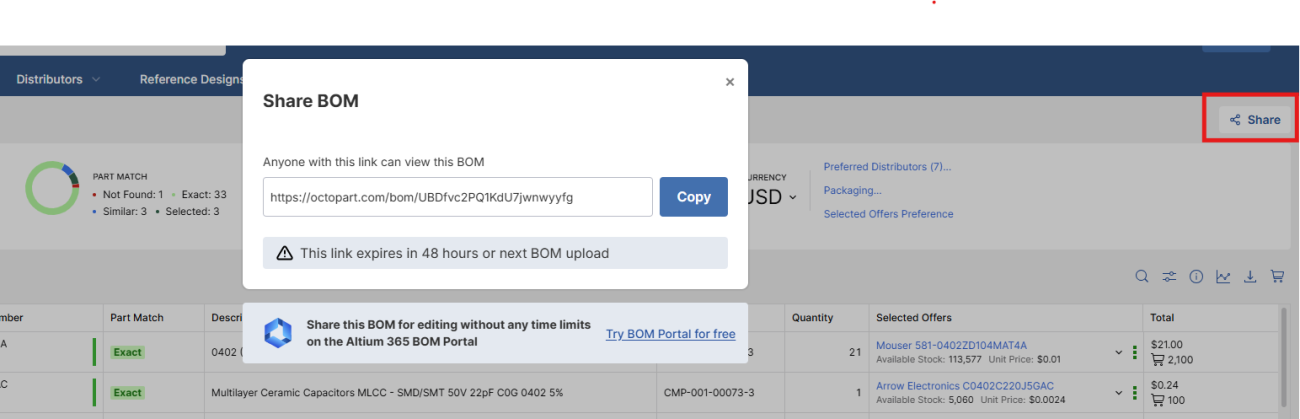
Task: Click the Total column header
Action: (x=1210, y=318)
